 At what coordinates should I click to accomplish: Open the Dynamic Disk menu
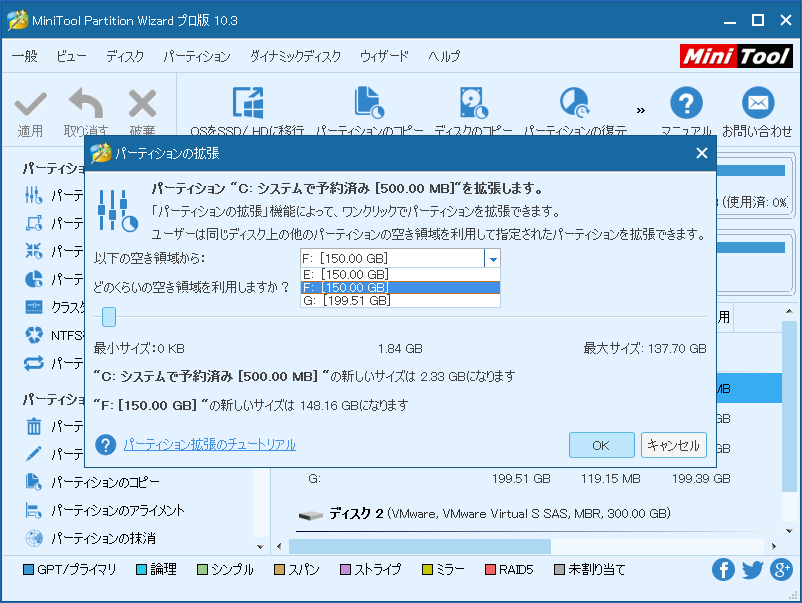tap(295, 56)
